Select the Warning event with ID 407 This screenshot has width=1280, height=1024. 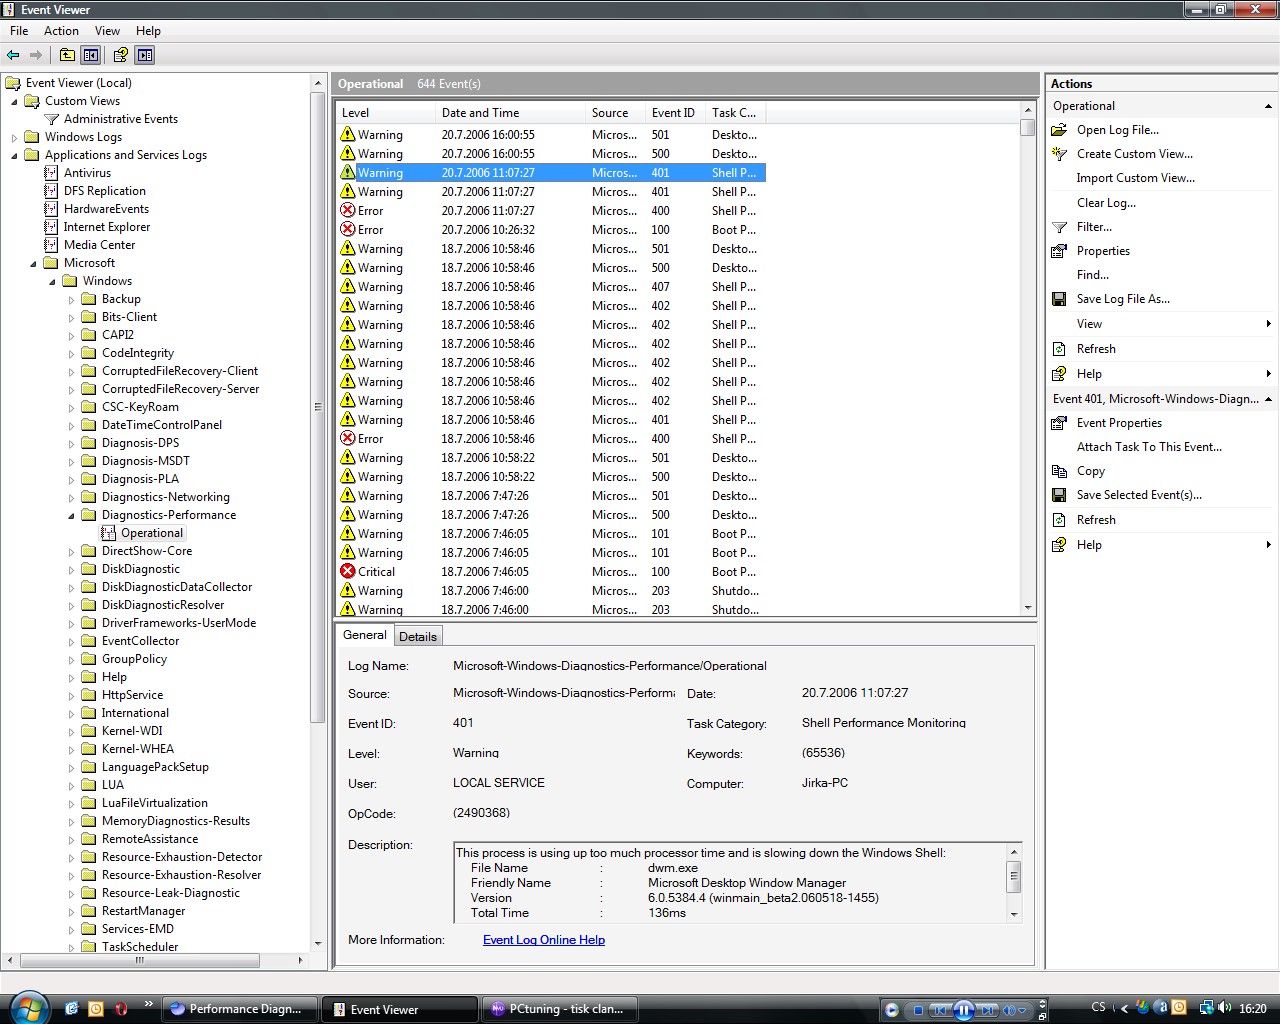551,287
